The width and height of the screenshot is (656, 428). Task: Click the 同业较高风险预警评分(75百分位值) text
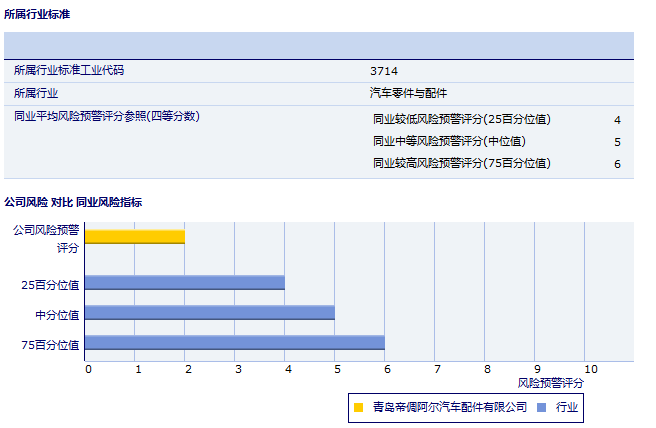coord(461,163)
